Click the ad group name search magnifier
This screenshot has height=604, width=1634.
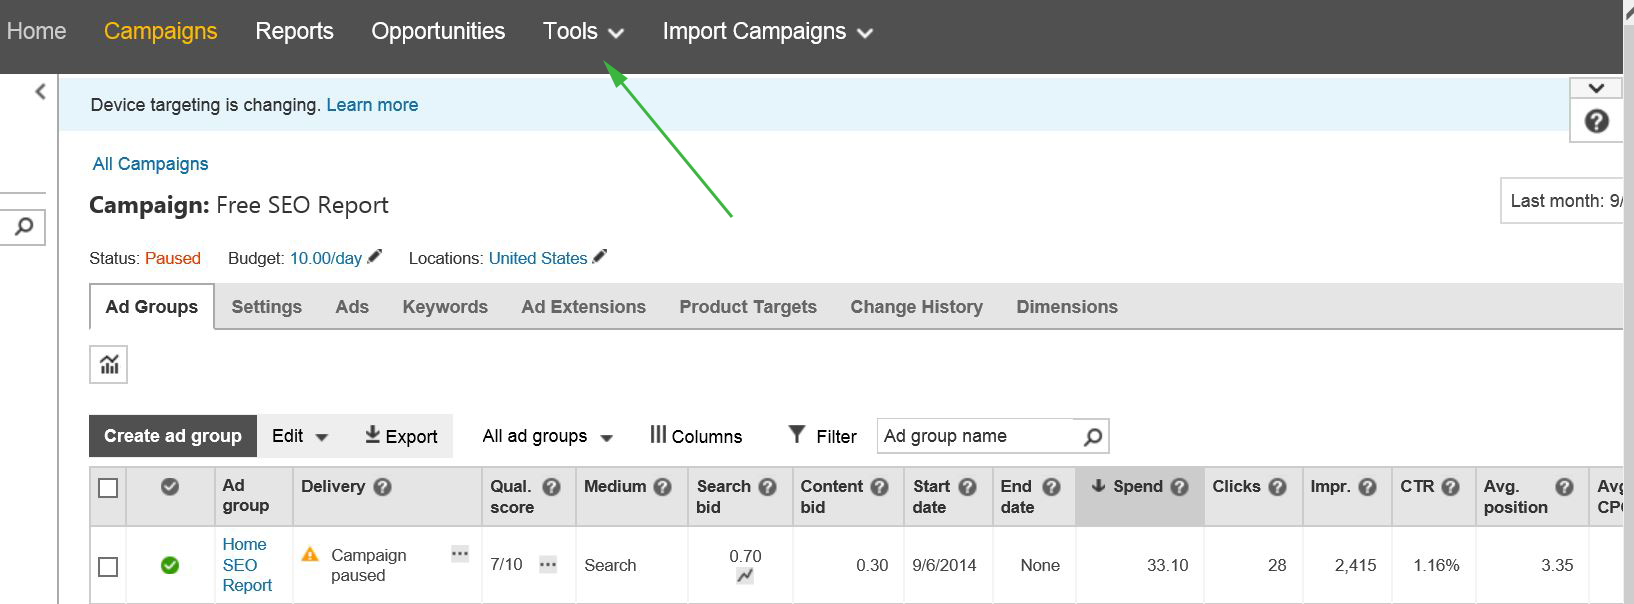tap(1093, 436)
